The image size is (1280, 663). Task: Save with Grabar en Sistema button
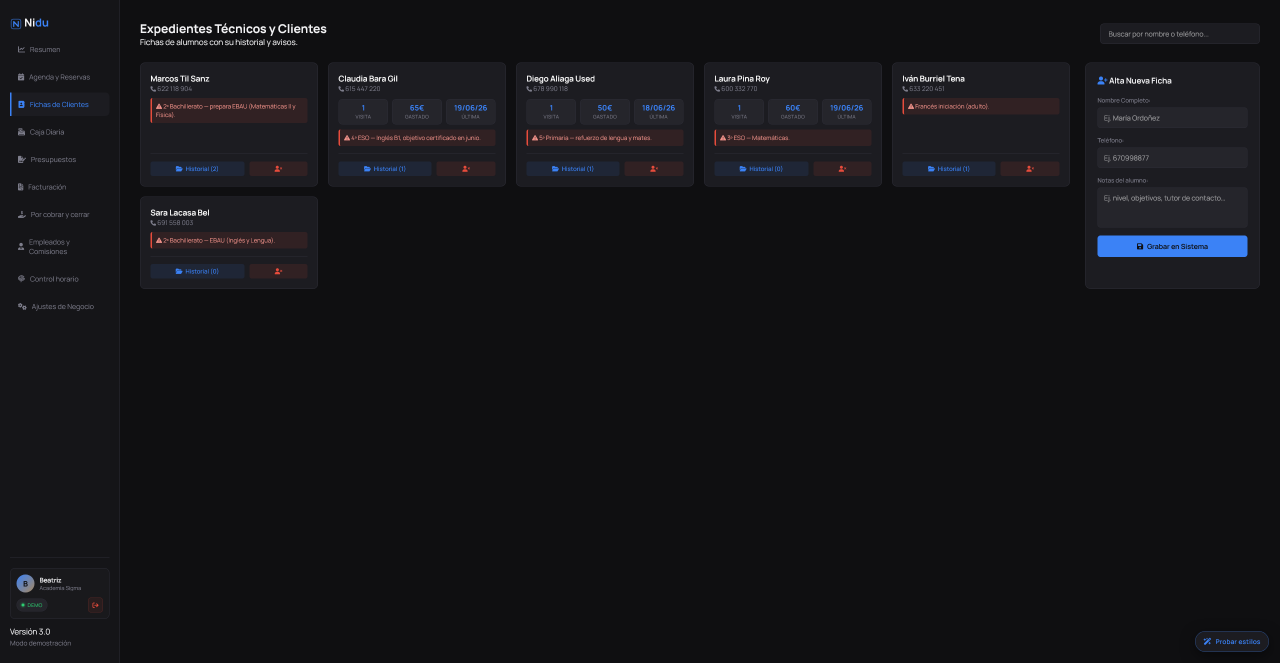(x=1172, y=246)
